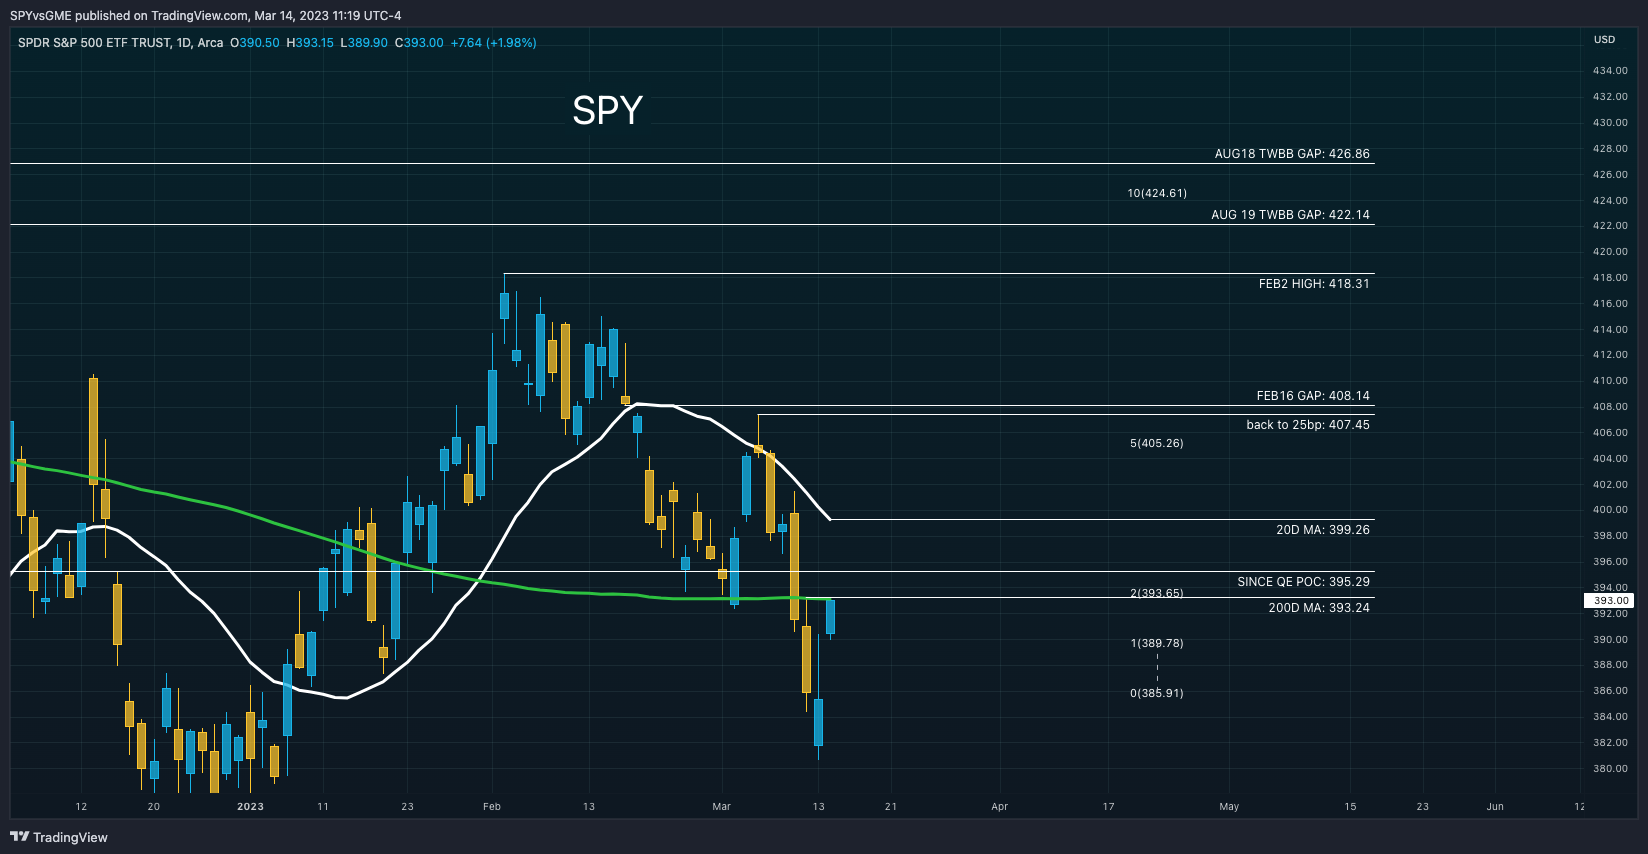This screenshot has height=854, width=1648.
Task: Click the 0(385.91) fib level label
Action: 1157,693
